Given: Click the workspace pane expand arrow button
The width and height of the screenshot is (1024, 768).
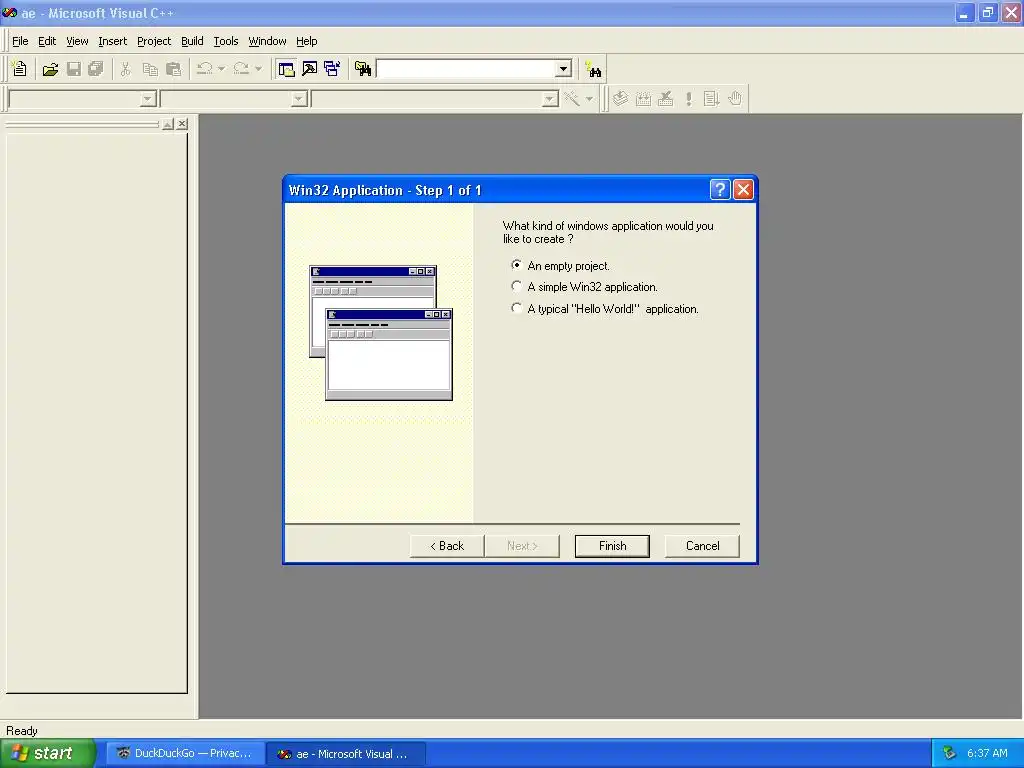Looking at the screenshot, I should (x=168, y=123).
